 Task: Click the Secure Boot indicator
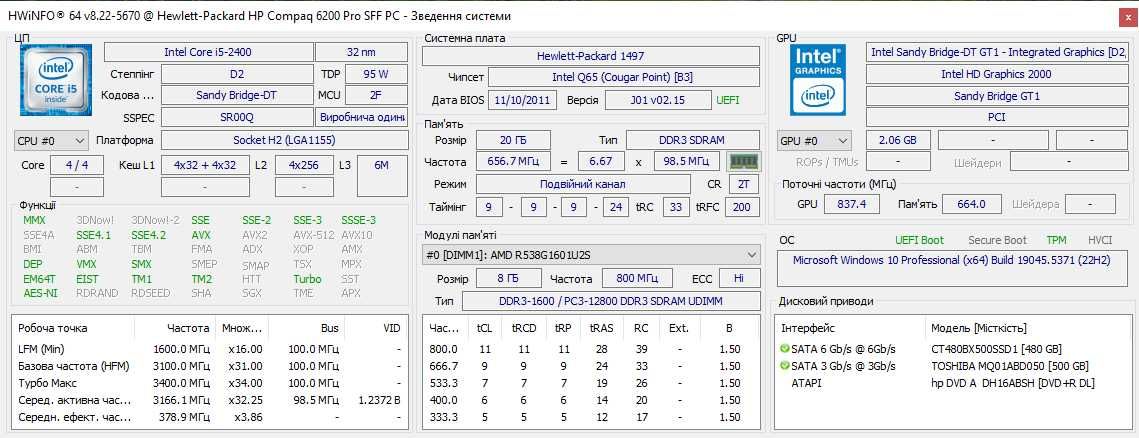[x=997, y=240]
